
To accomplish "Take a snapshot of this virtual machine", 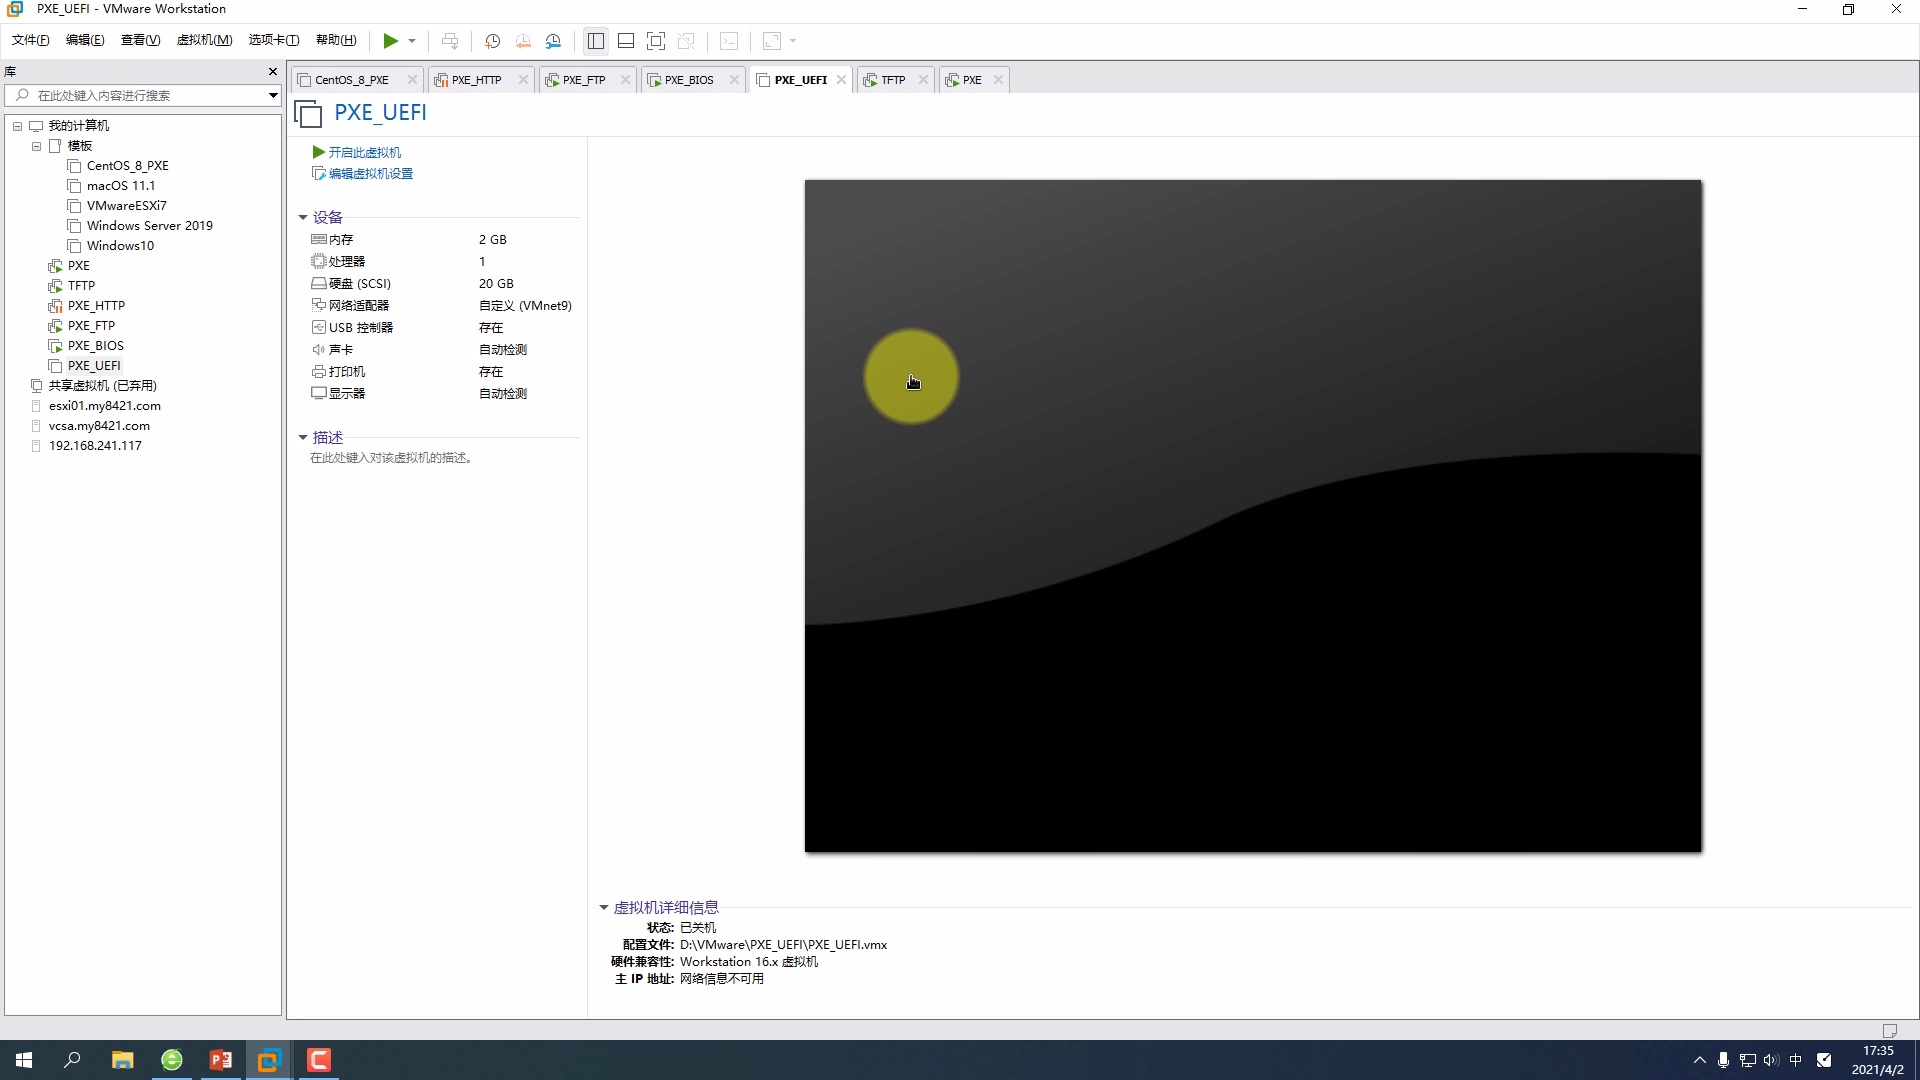I will pos(492,41).
